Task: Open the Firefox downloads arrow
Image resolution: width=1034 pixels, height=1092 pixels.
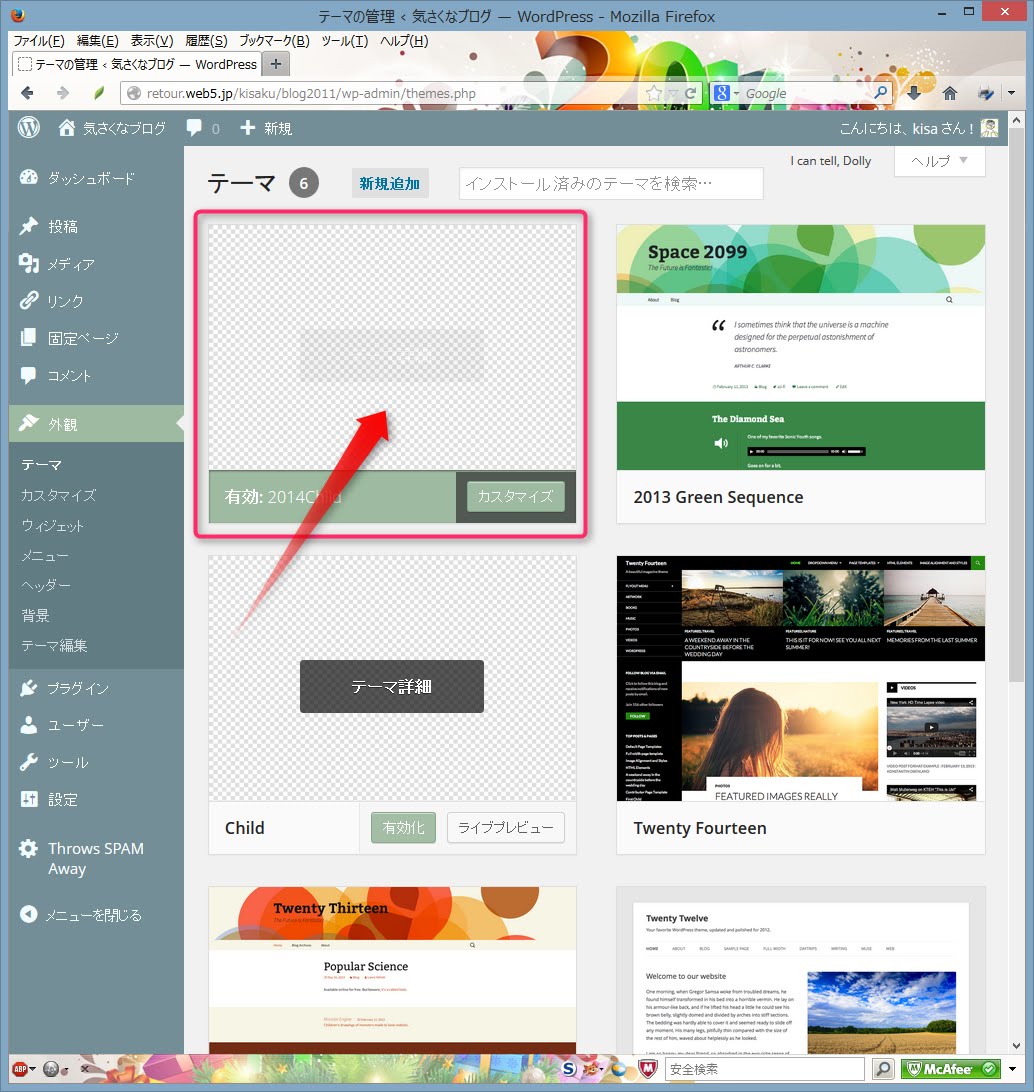Action: [x=914, y=93]
